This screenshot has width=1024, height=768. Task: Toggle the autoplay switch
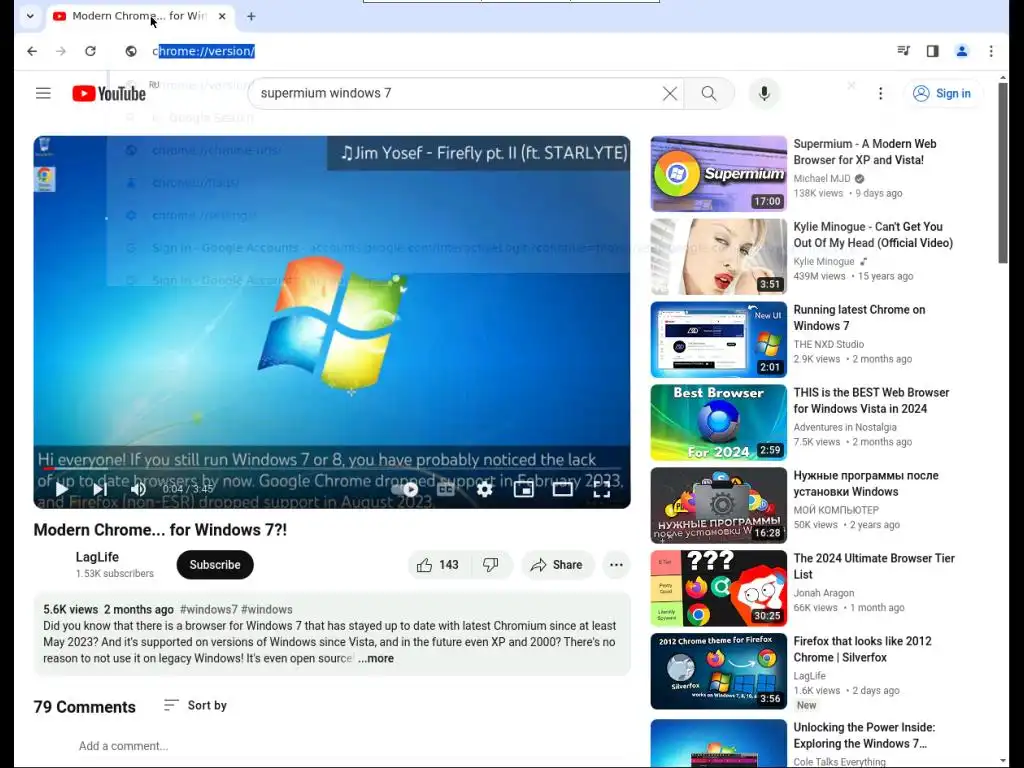406,489
